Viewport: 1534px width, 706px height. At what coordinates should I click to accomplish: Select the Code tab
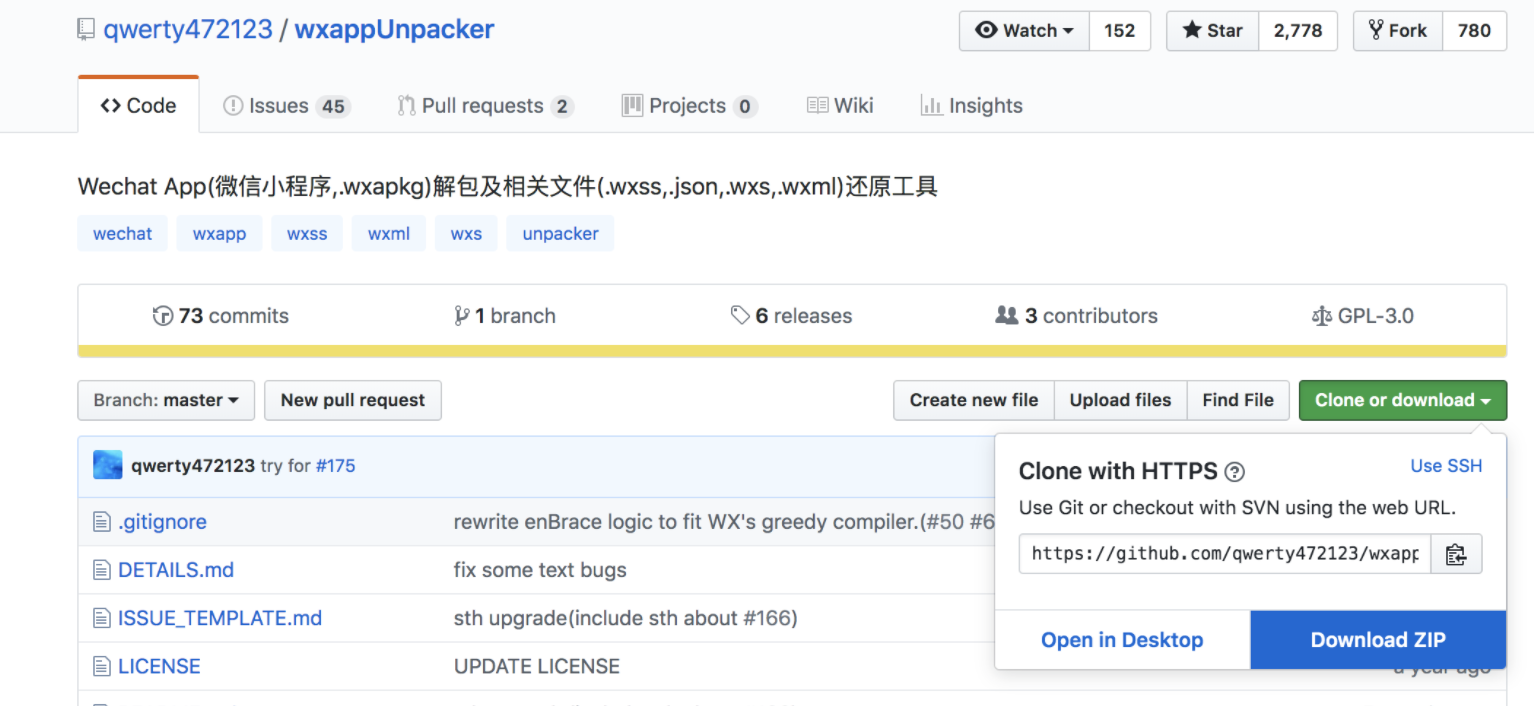[138, 105]
